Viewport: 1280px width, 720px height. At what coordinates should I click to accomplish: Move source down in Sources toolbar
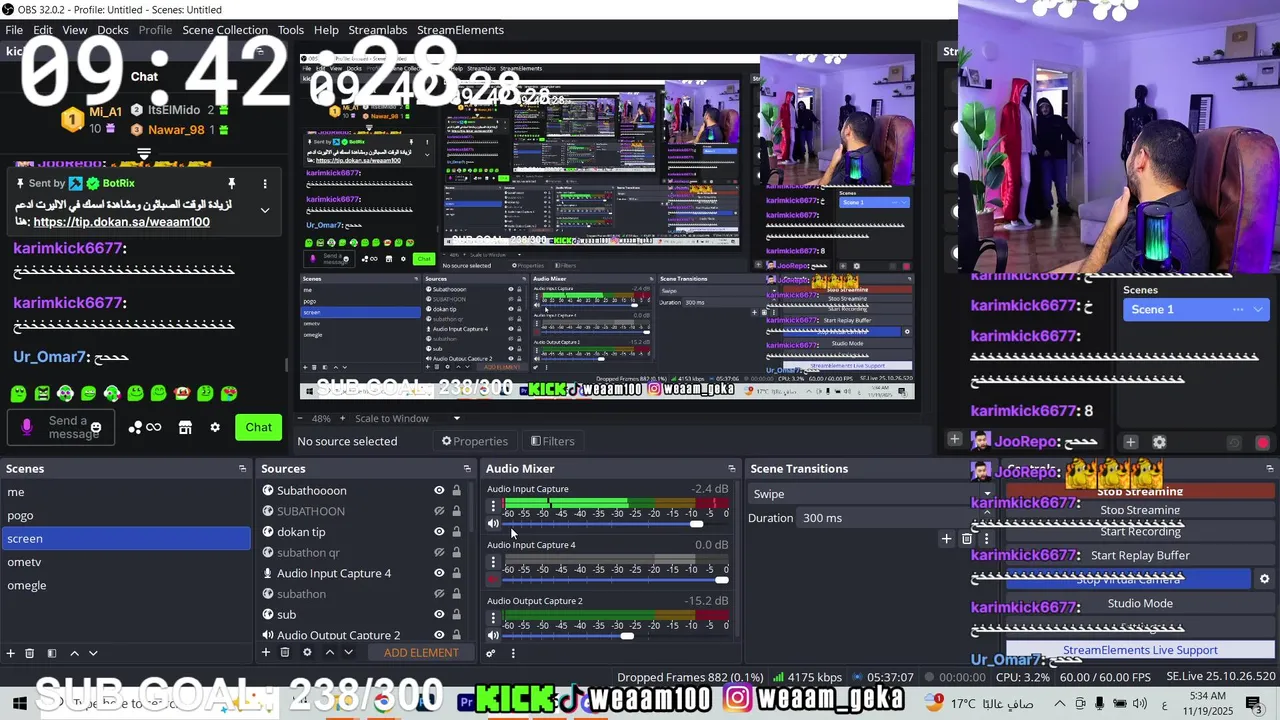(348, 653)
